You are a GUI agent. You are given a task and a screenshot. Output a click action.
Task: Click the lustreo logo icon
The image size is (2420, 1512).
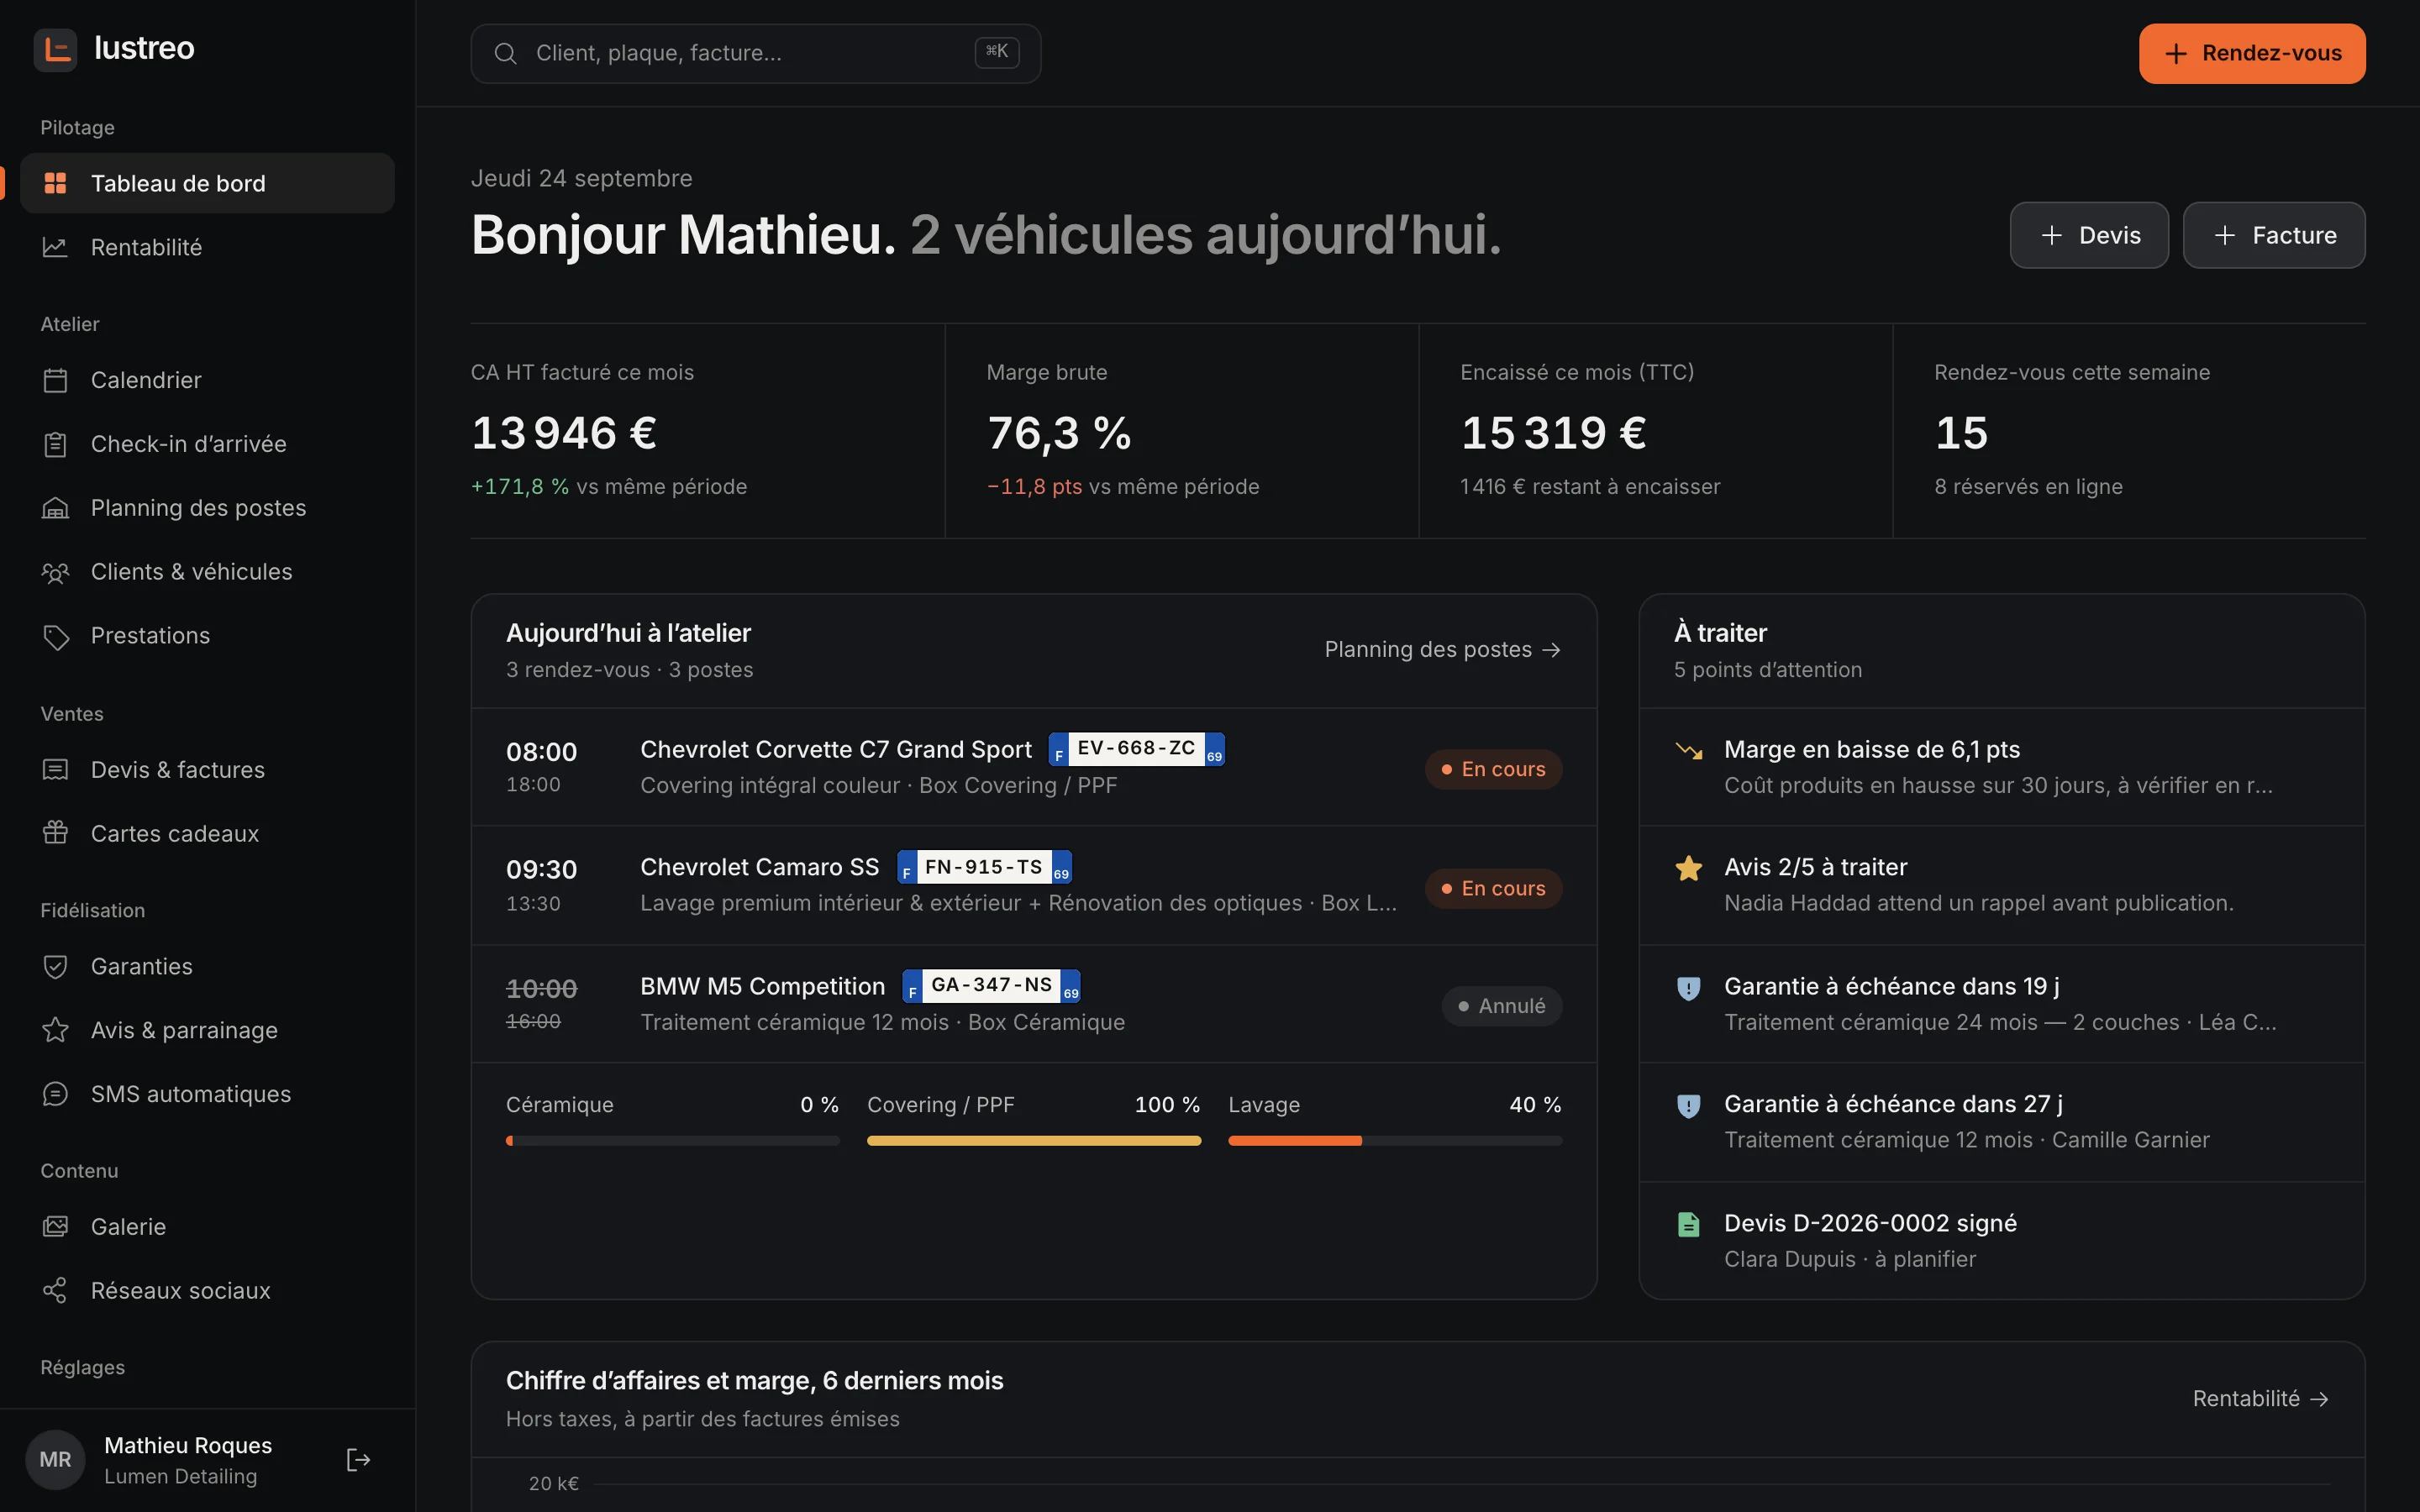56,49
